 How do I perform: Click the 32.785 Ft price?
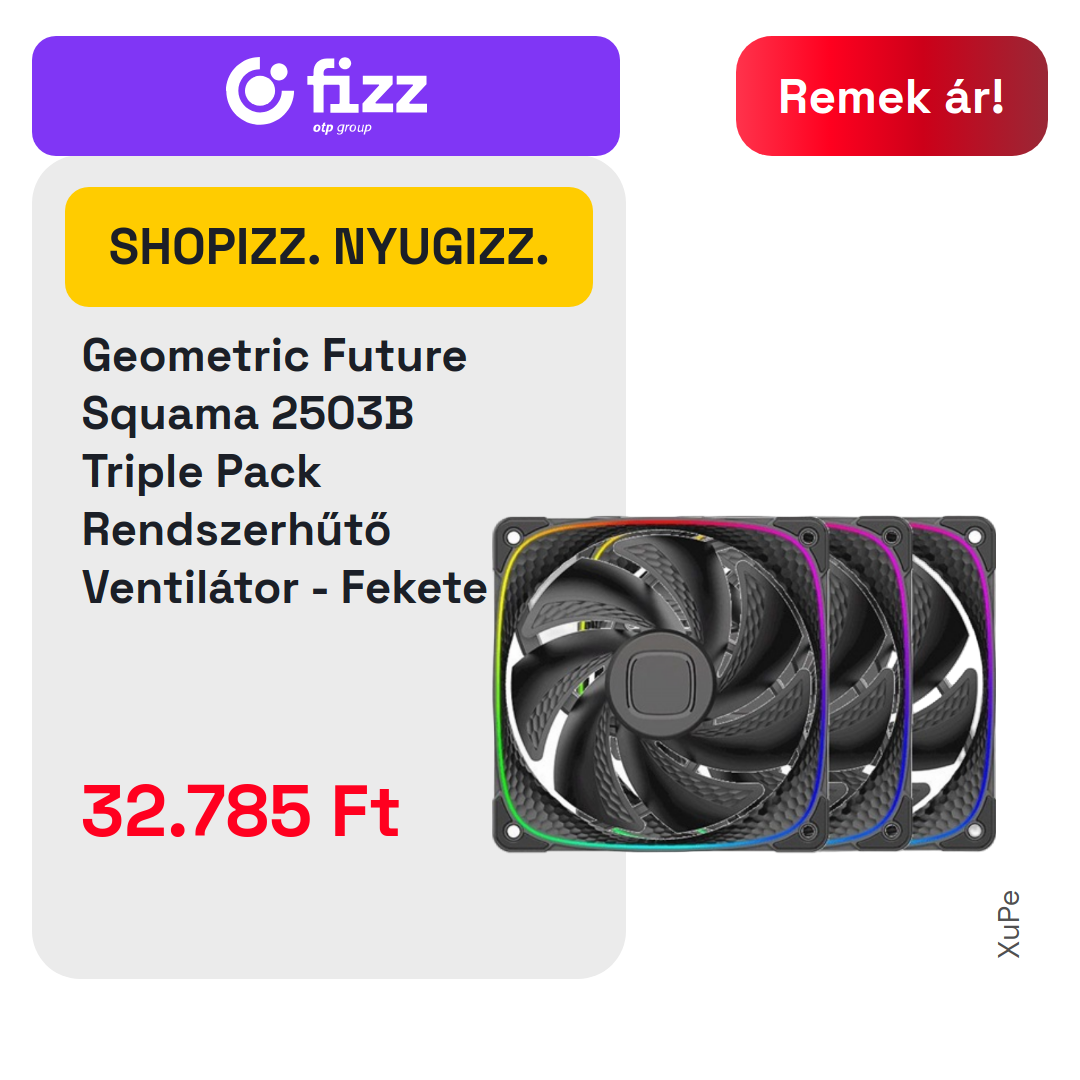(x=240, y=811)
